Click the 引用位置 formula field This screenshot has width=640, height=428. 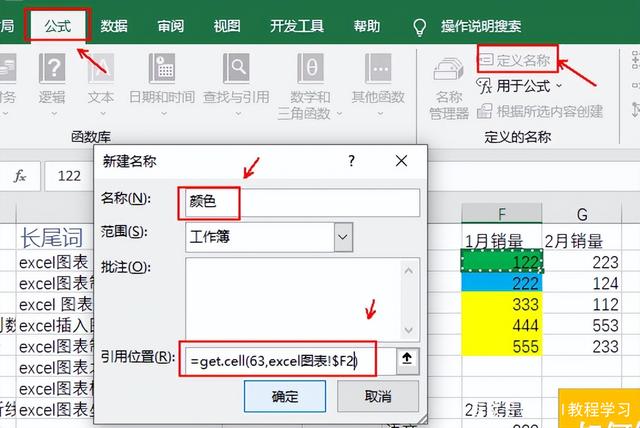coord(290,361)
